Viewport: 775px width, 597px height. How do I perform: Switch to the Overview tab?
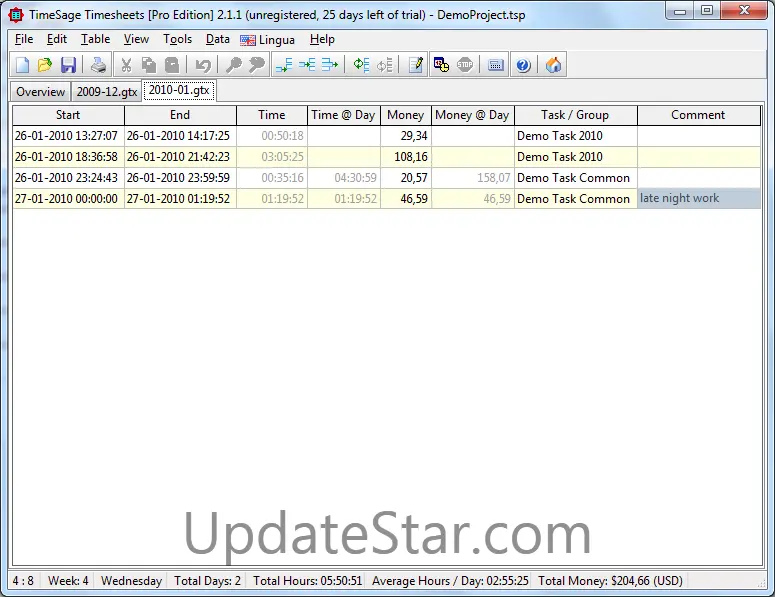(41, 92)
